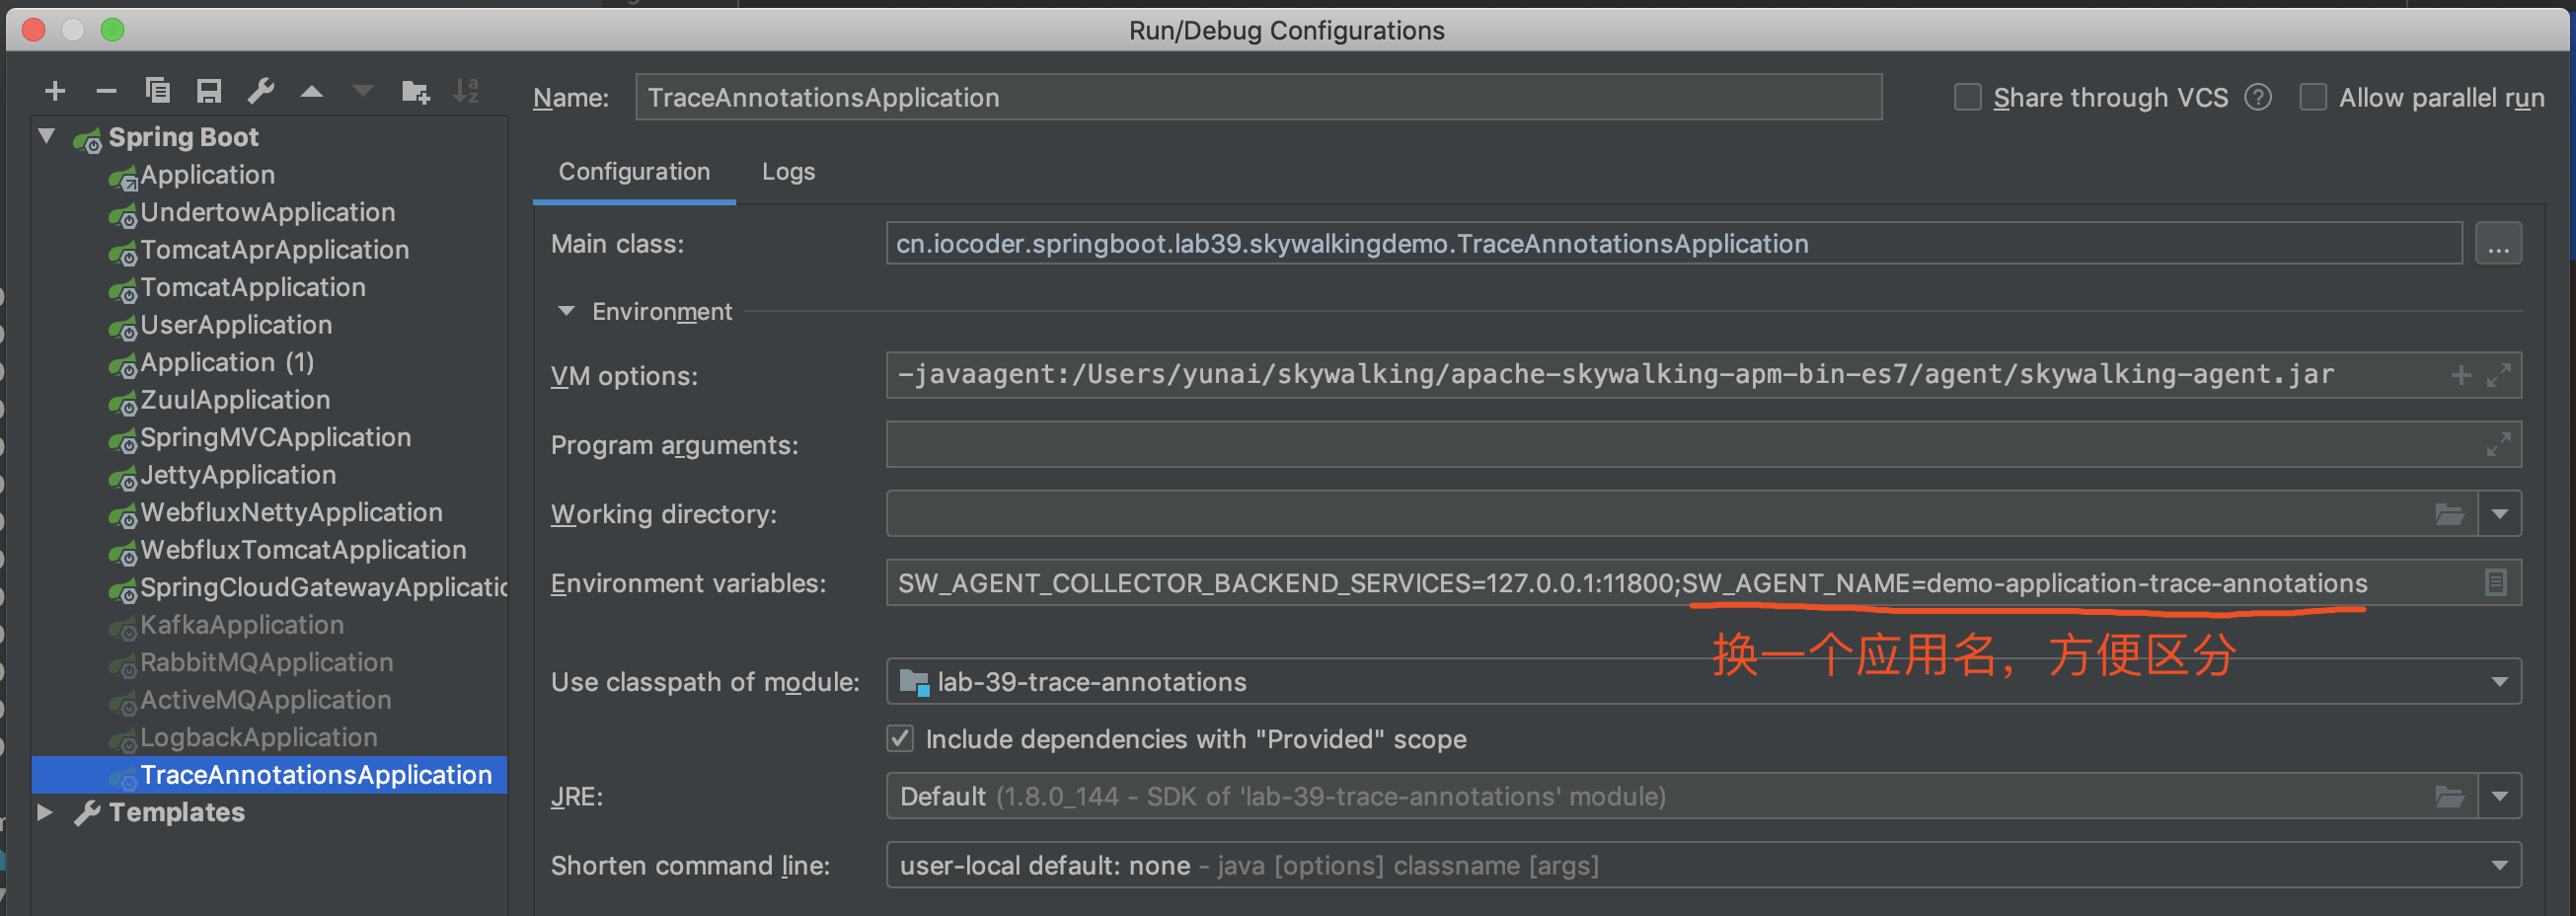
Task: Uncheck Include dependencies with Provided scope
Action: point(900,738)
